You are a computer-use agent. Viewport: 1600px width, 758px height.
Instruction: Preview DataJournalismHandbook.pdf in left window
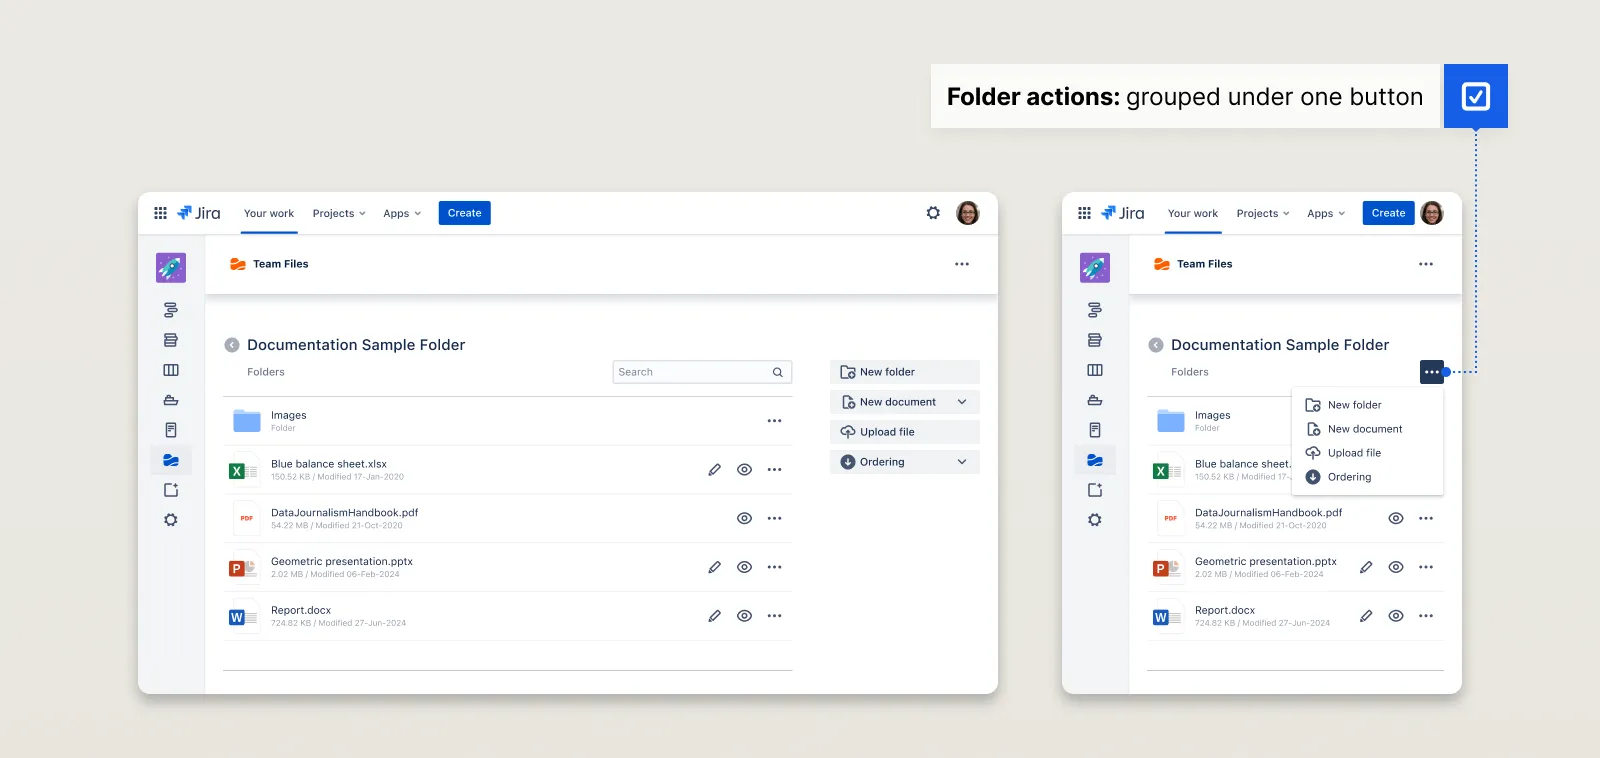coord(744,518)
